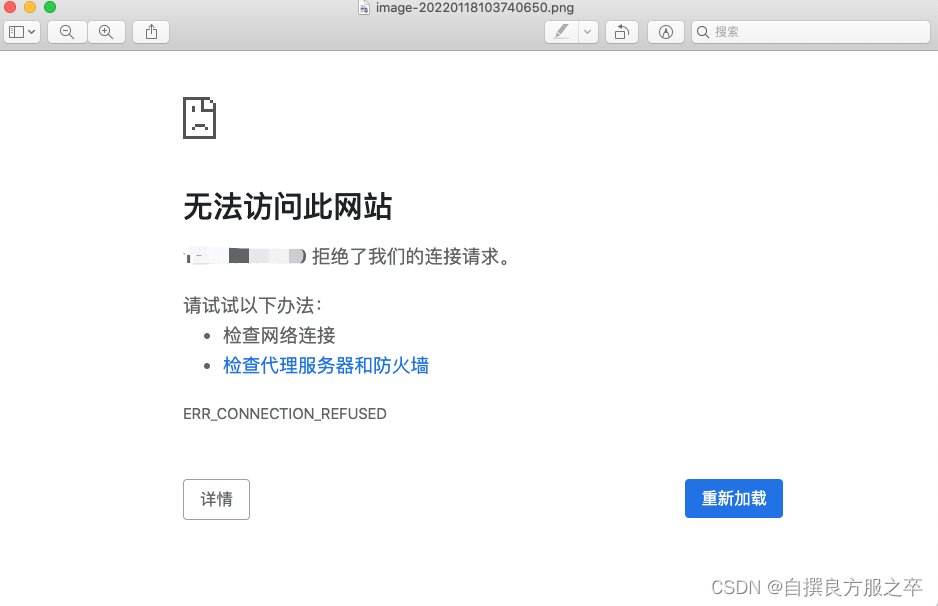Click the 检查网络连接 list item
The image size is (938, 606).
click(279, 336)
